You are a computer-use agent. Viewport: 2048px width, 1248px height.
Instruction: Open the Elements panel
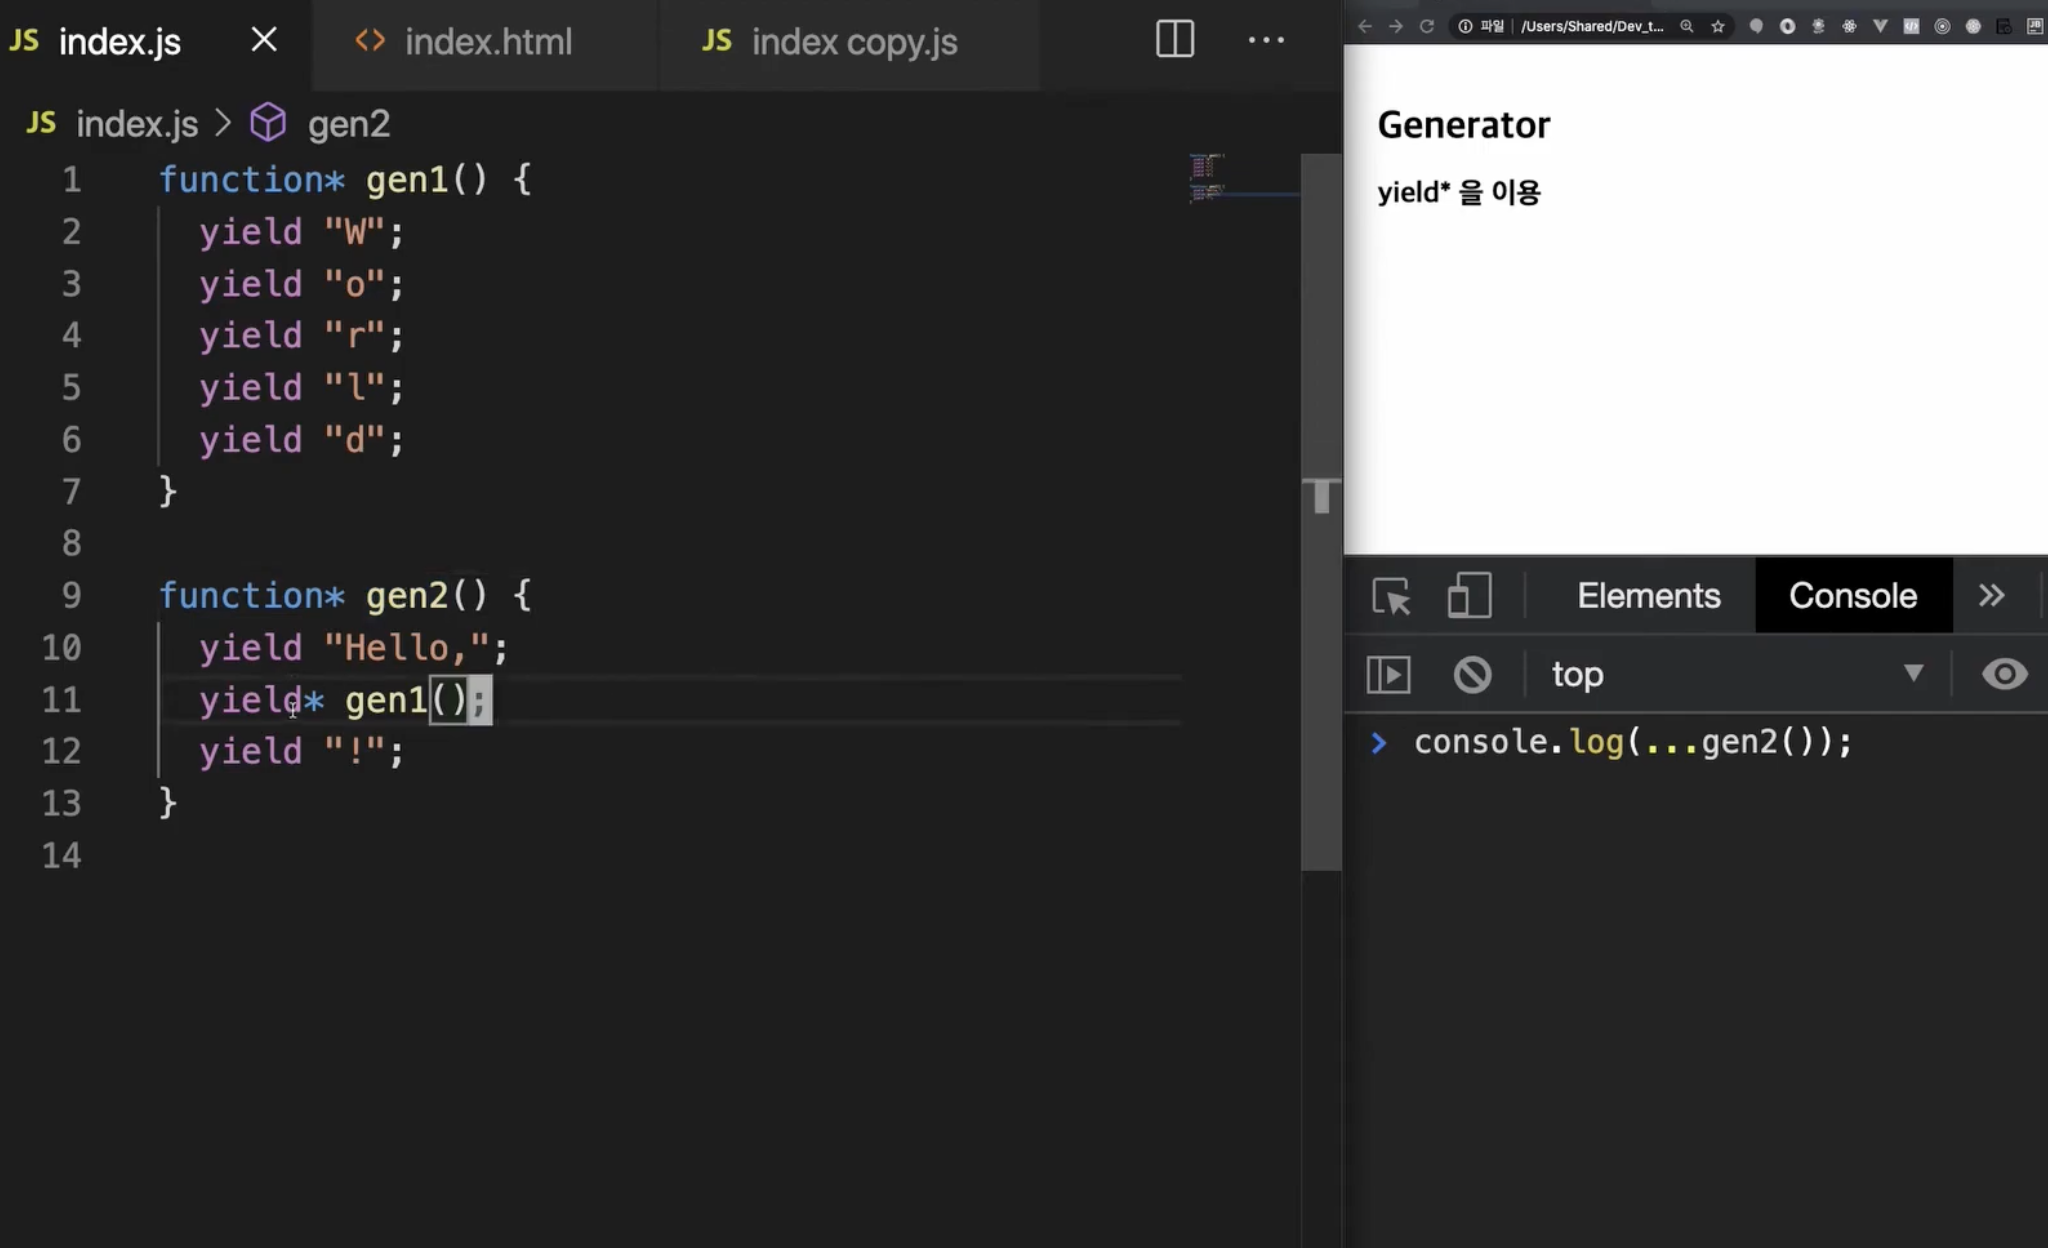click(x=1648, y=596)
